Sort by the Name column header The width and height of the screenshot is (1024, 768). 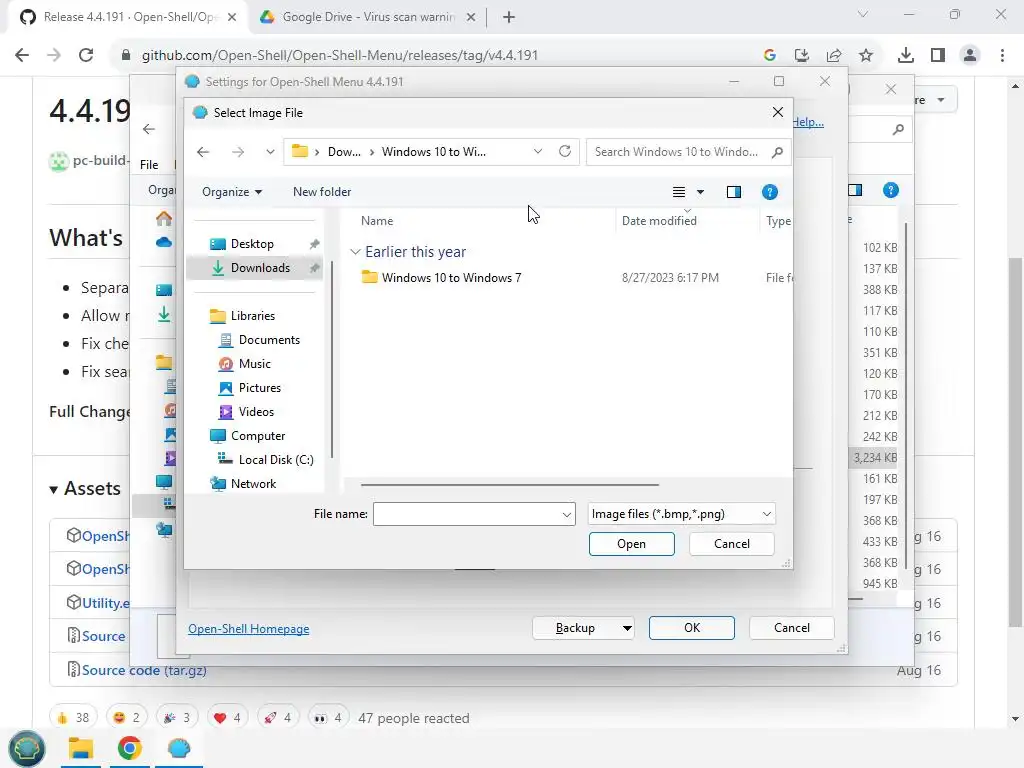pos(377,221)
